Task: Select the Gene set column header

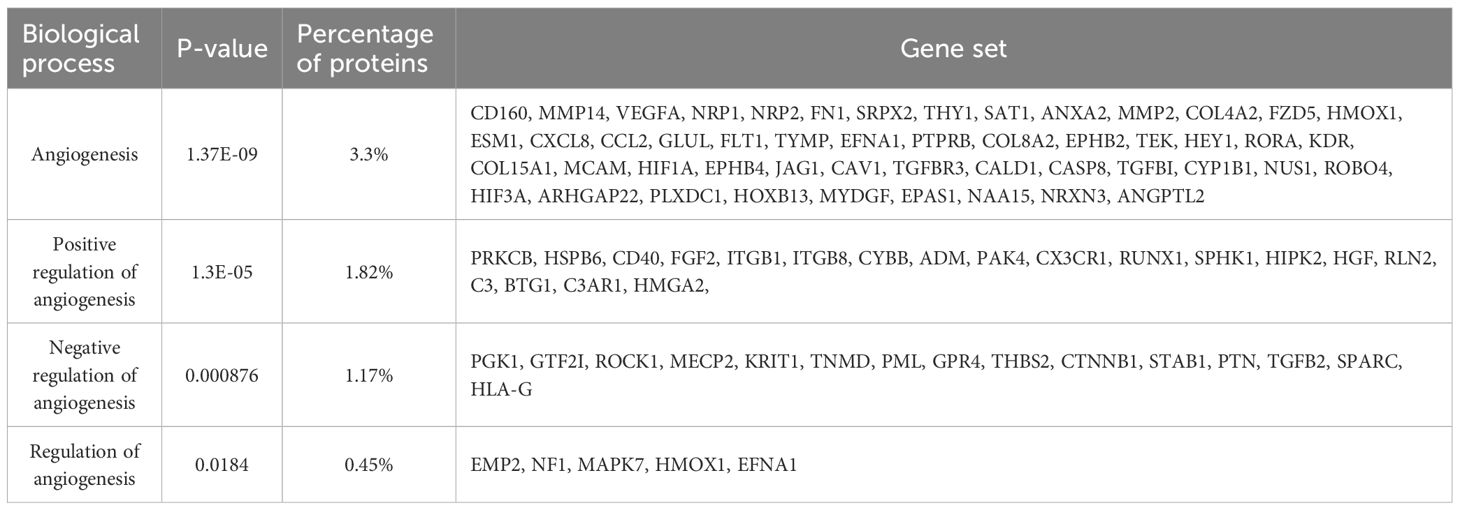Action: [x=953, y=49]
